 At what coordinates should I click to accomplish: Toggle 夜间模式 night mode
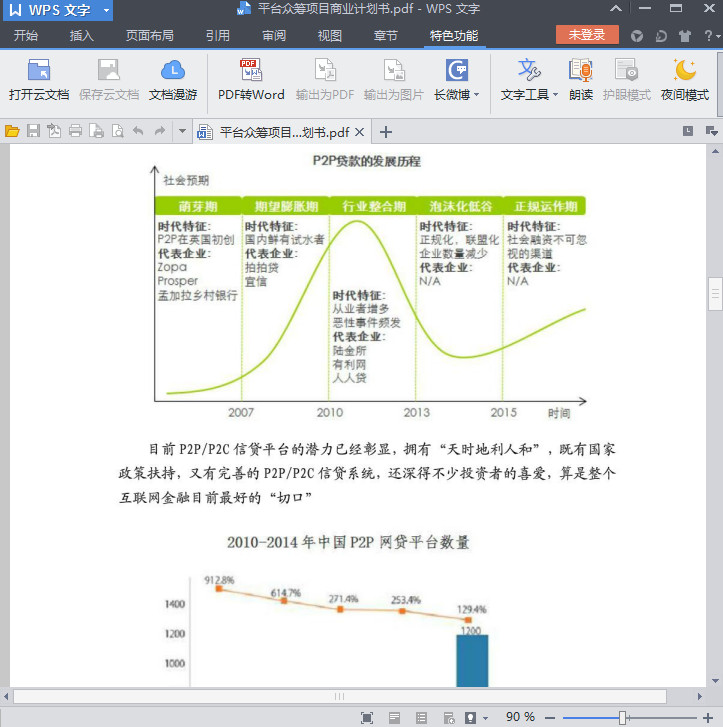tap(685, 80)
